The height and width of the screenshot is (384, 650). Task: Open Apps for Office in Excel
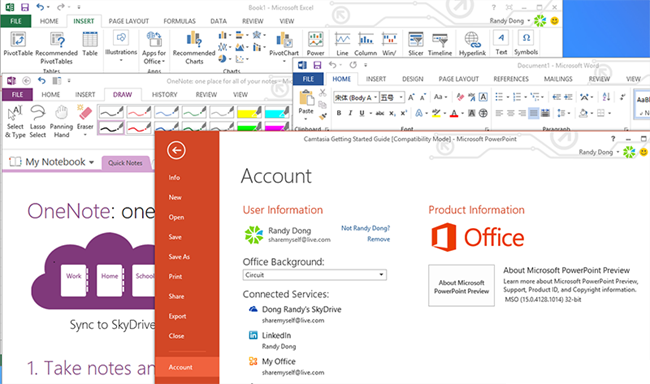[154, 48]
